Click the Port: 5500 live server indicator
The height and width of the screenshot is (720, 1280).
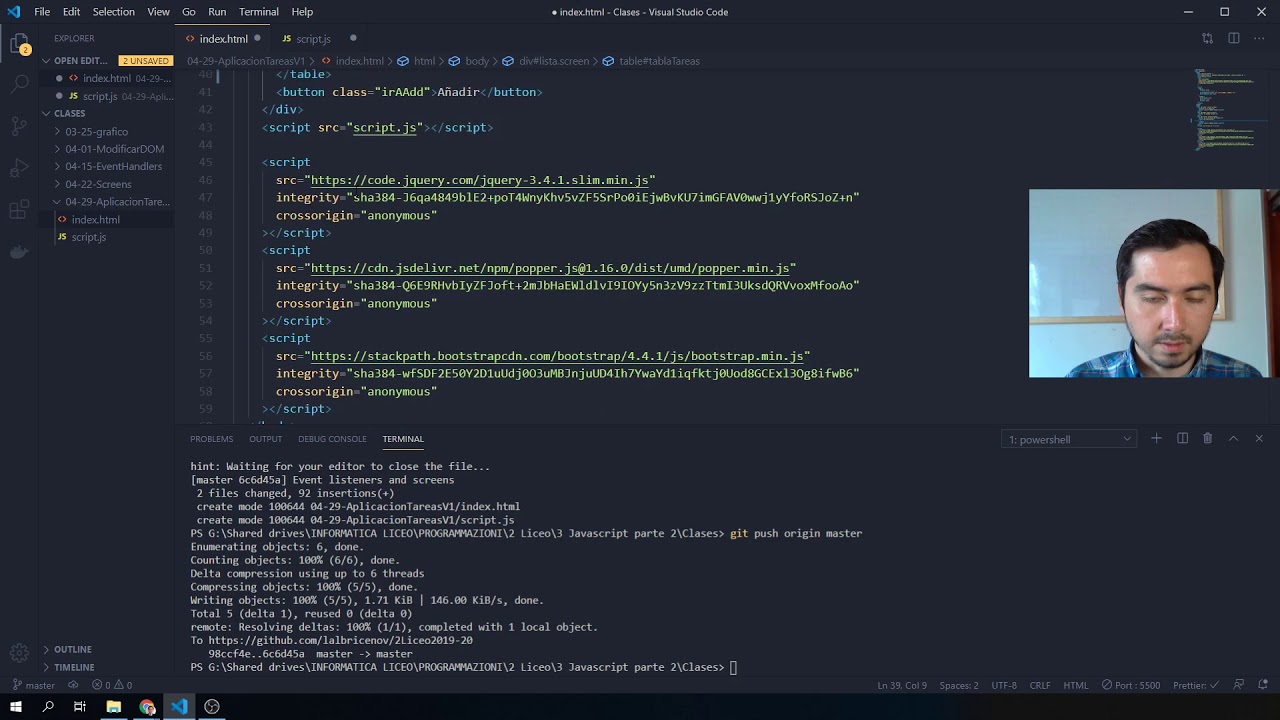click(1131, 686)
